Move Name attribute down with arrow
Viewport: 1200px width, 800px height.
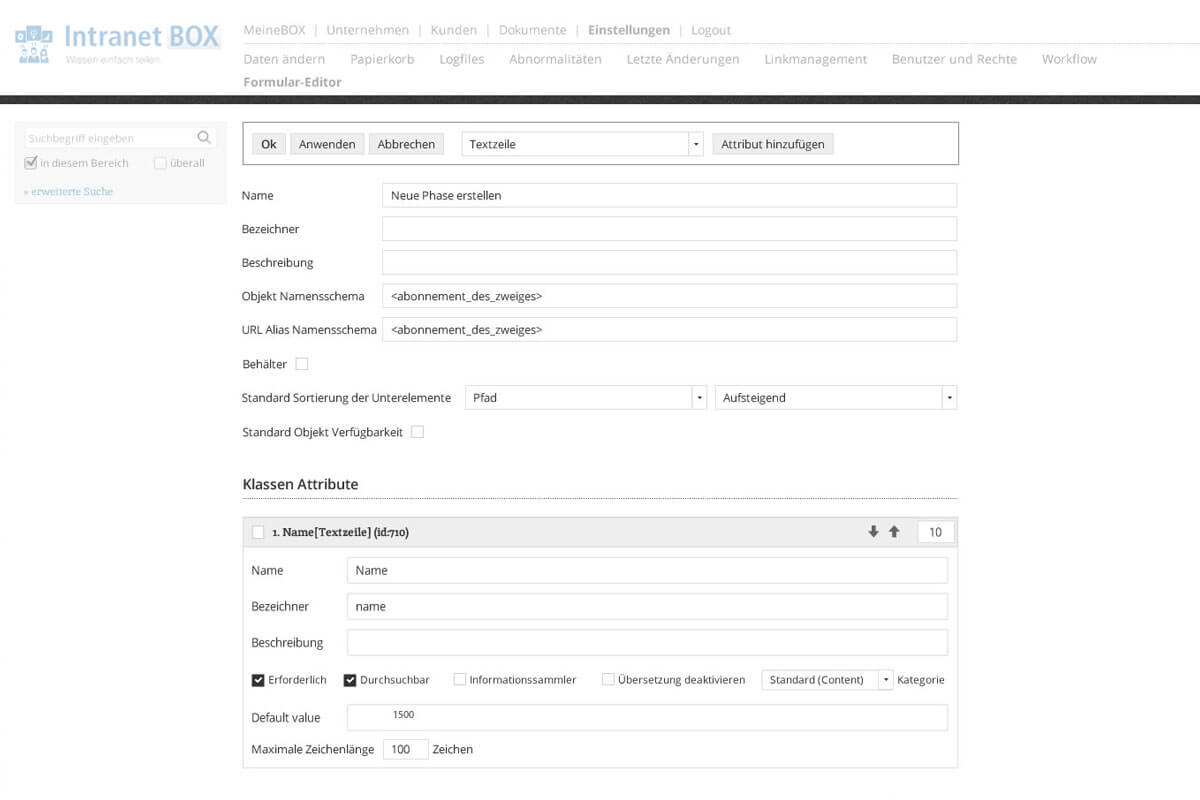pyautogui.click(x=874, y=532)
